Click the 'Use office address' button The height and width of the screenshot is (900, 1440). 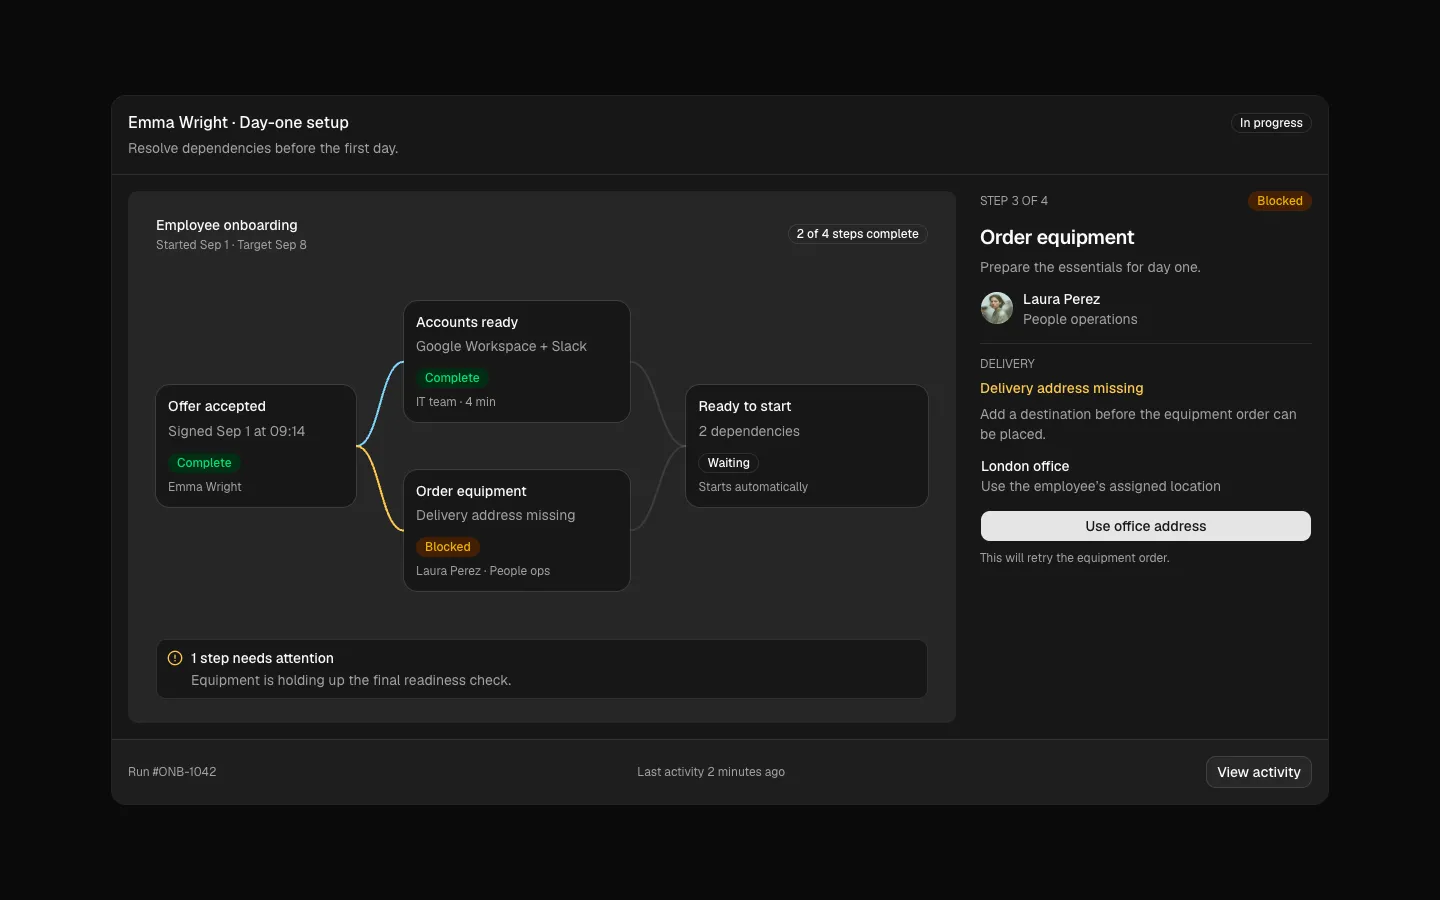[x=1146, y=526]
